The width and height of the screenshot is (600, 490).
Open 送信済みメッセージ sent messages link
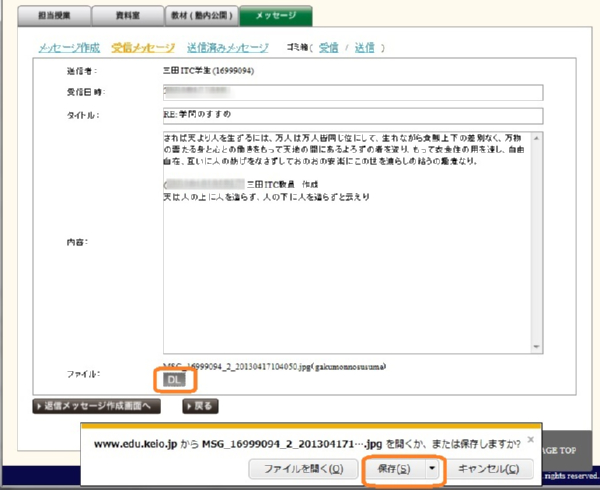[227, 48]
